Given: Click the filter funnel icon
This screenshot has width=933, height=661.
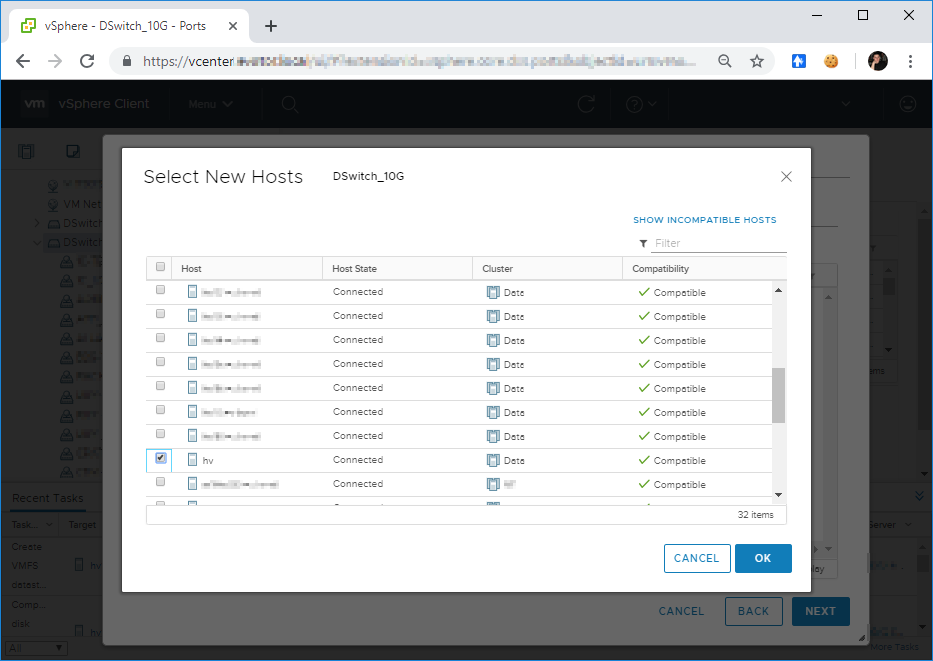Looking at the screenshot, I should click(643, 243).
